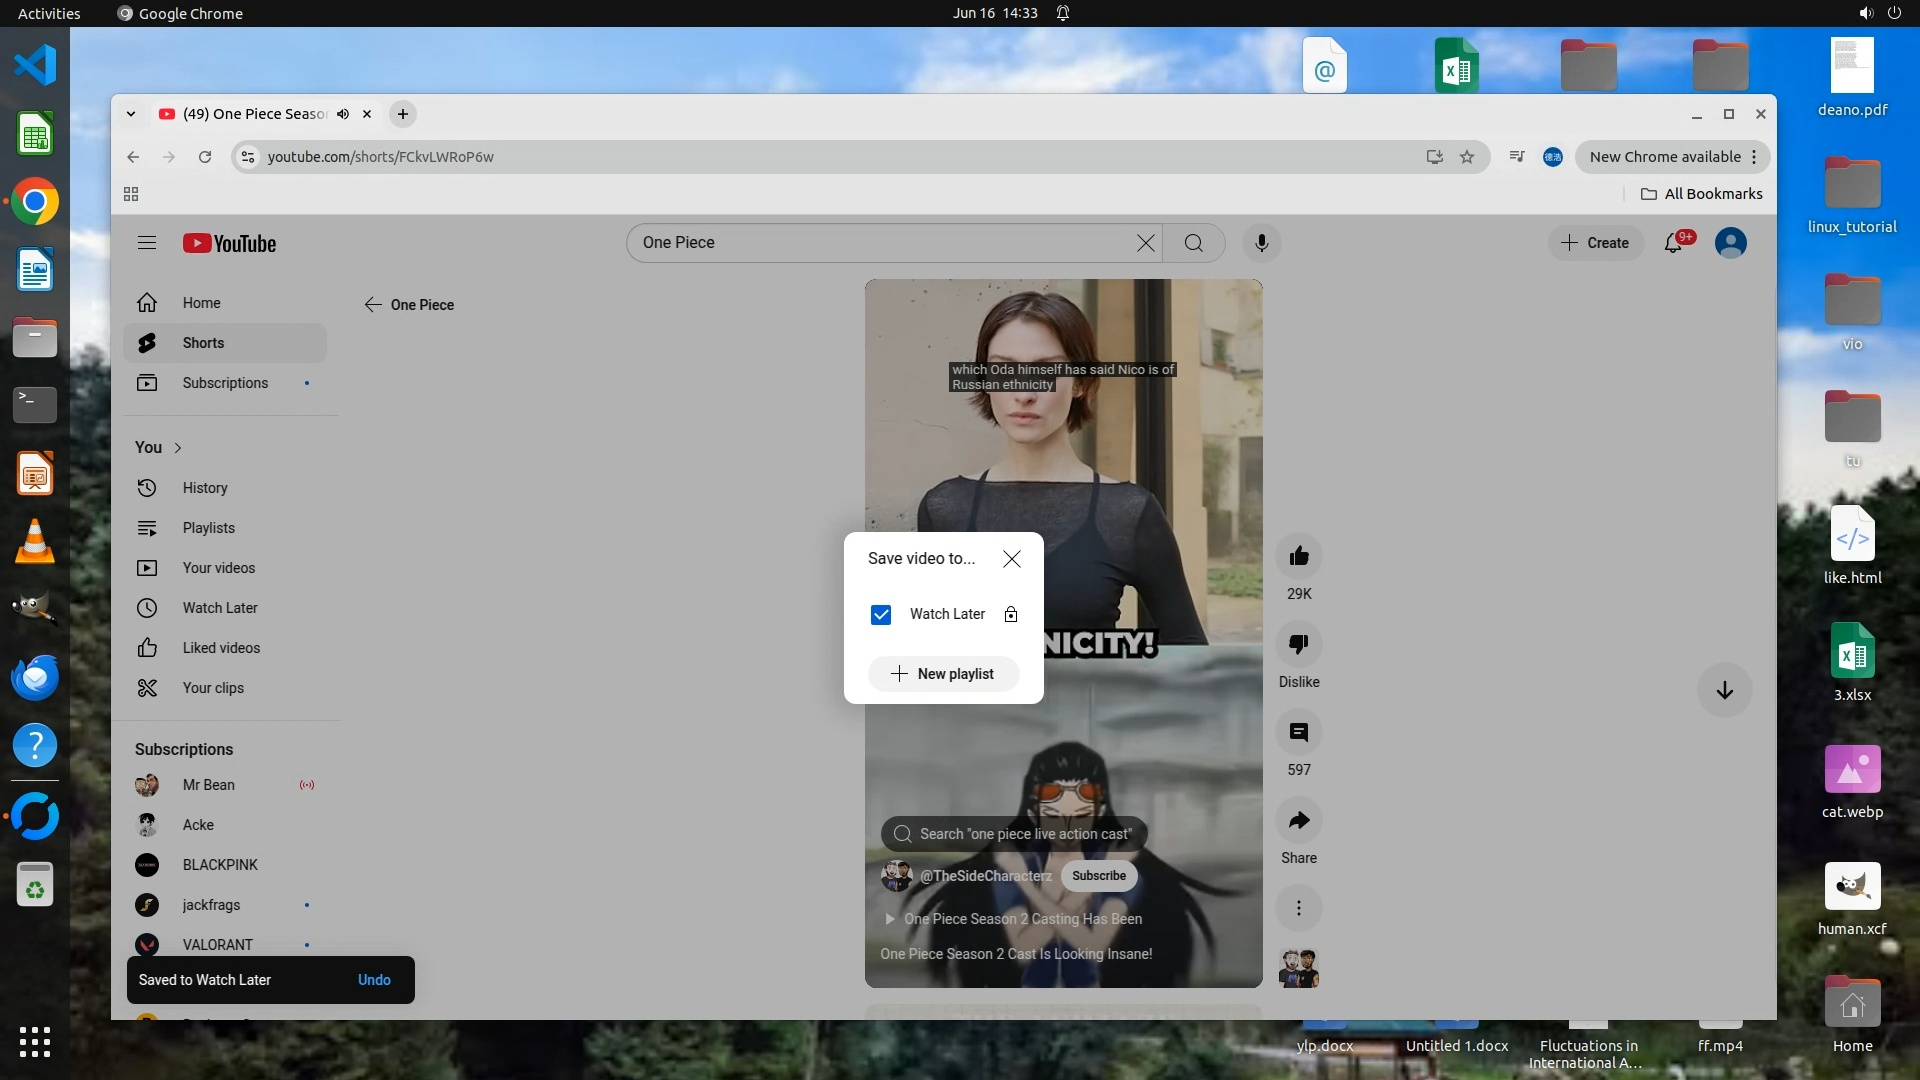This screenshot has height=1080, width=1920.
Task: Open History in the sidebar
Action: pos(204,488)
